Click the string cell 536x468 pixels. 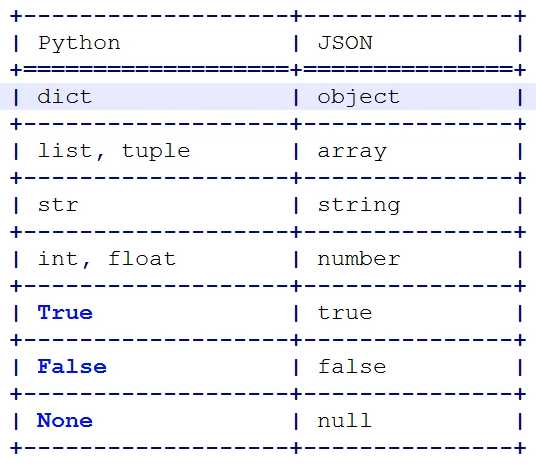point(359,206)
